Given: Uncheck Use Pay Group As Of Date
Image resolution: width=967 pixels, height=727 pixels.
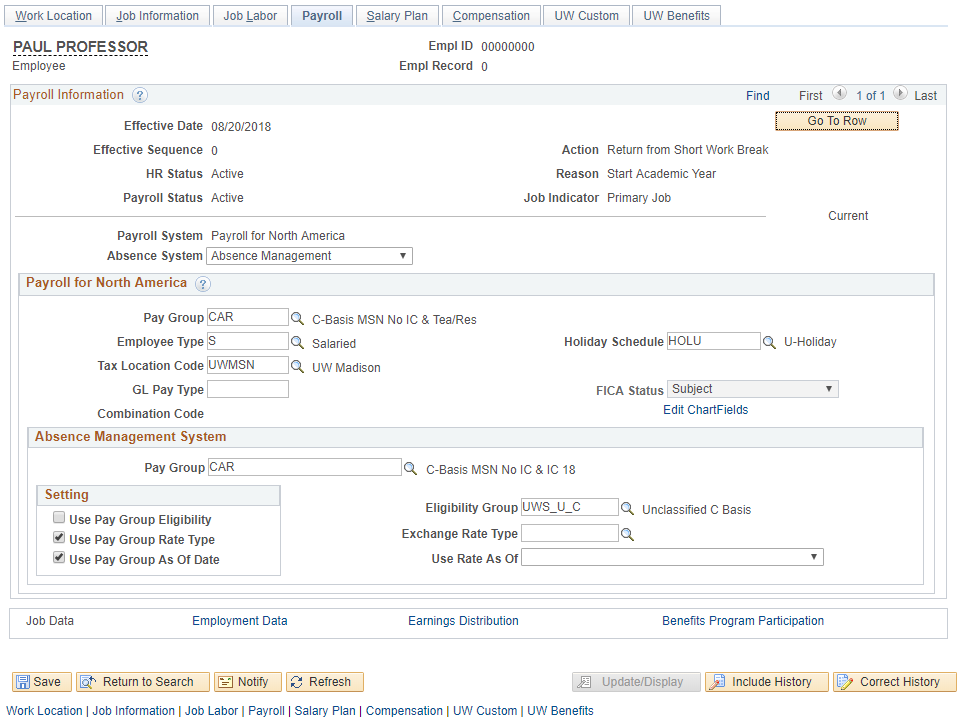Looking at the screenshot, I should [59, 557].
